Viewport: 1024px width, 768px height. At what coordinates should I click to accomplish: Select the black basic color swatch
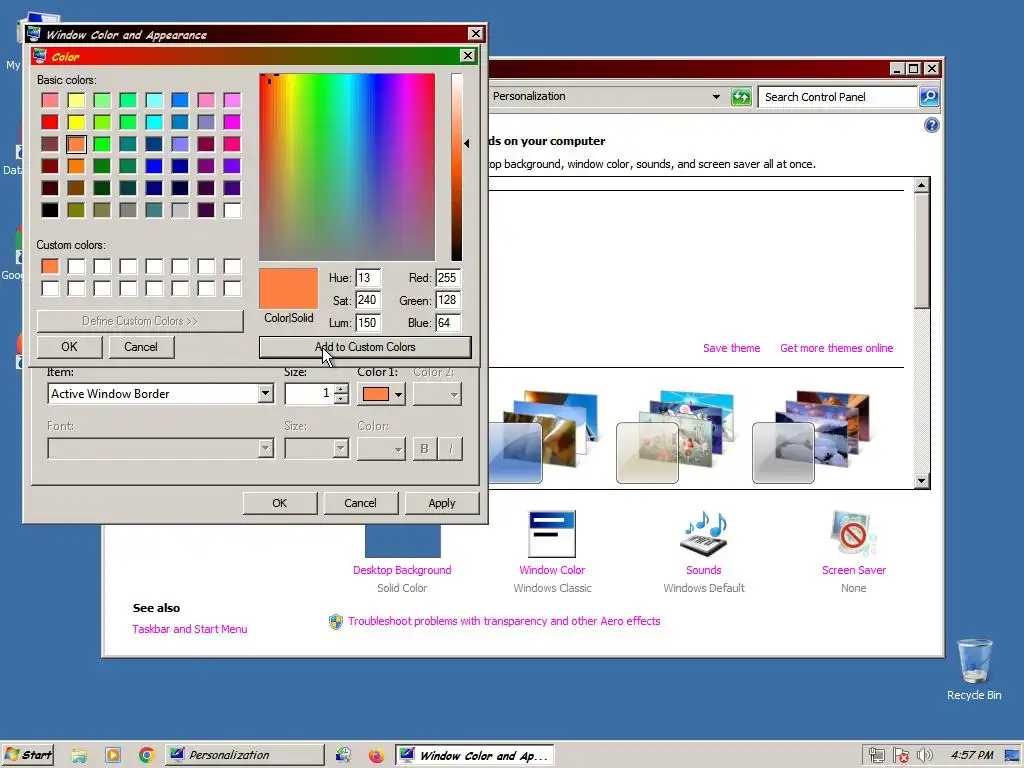pyautogui.click(x=50, y=210)
